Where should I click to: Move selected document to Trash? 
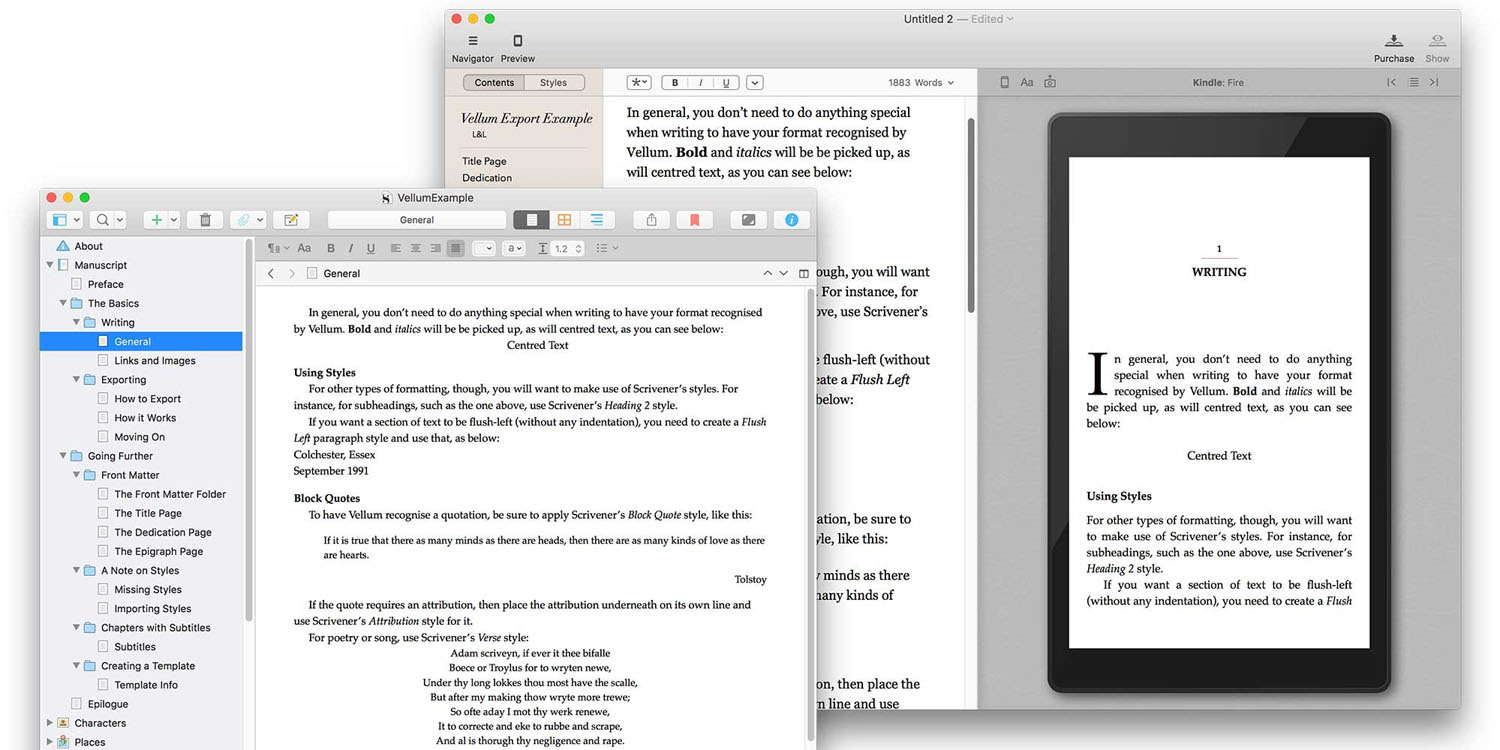click(x=205, y=219)
